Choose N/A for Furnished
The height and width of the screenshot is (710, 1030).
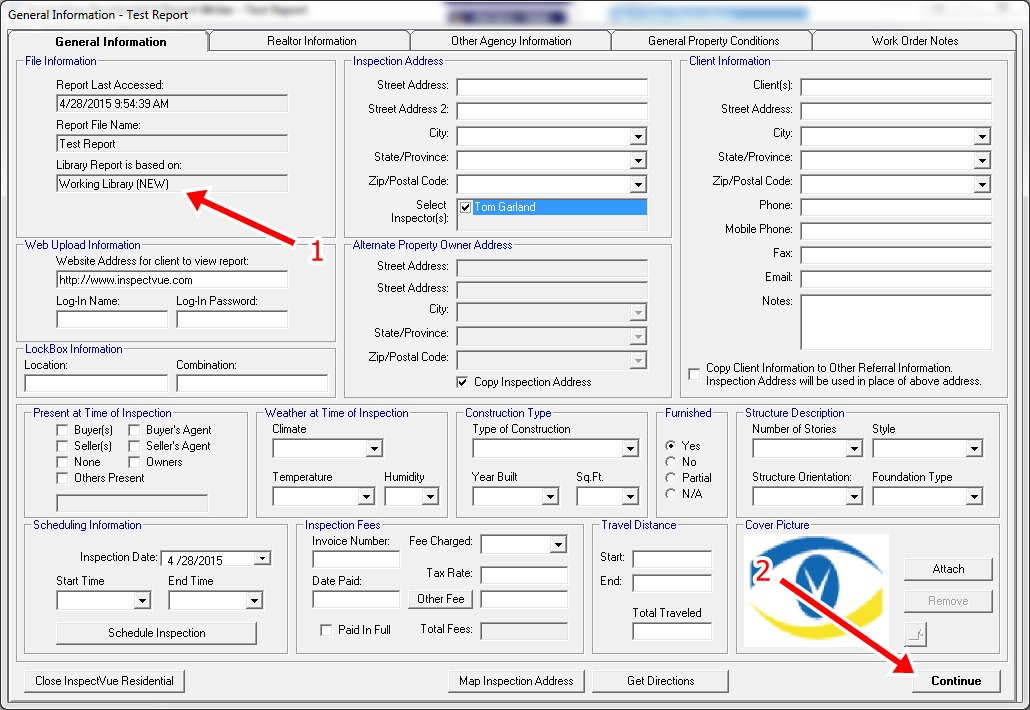pyautogui.click(x=671, y=493)
